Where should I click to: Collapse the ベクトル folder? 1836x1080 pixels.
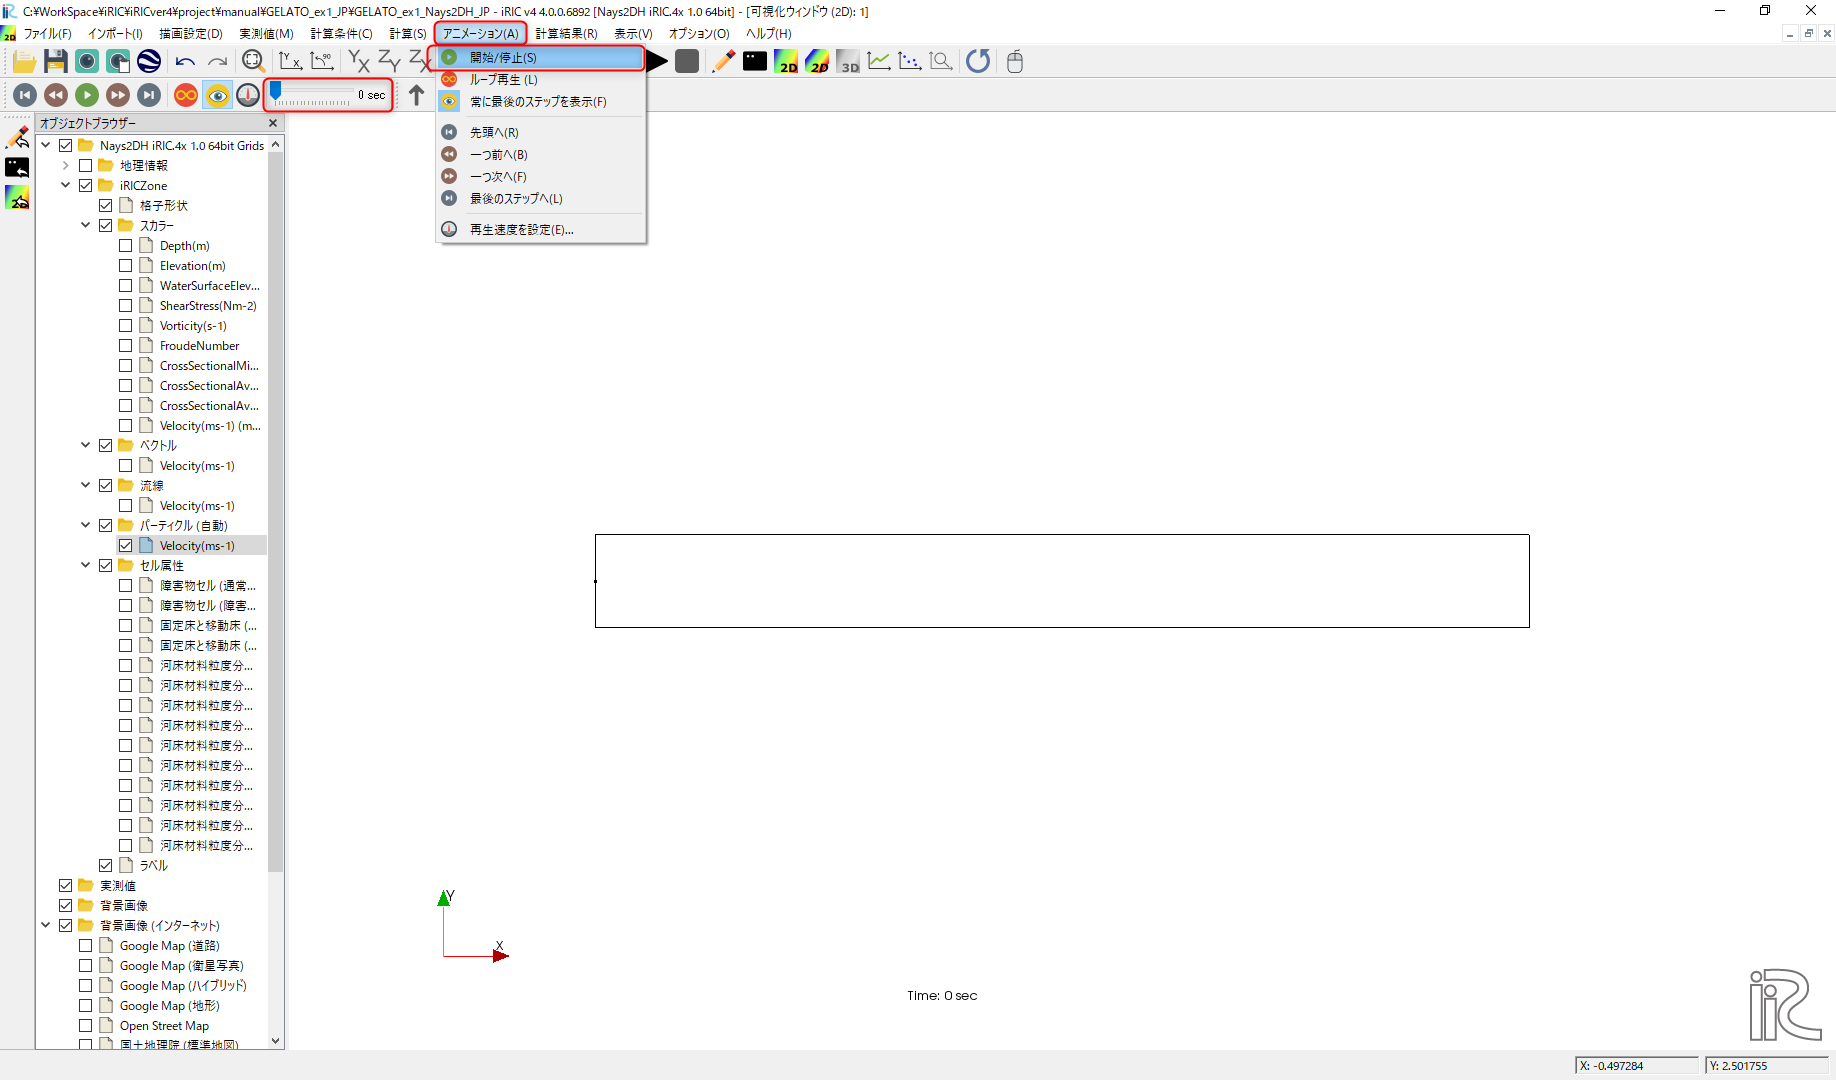coord(85,446)
